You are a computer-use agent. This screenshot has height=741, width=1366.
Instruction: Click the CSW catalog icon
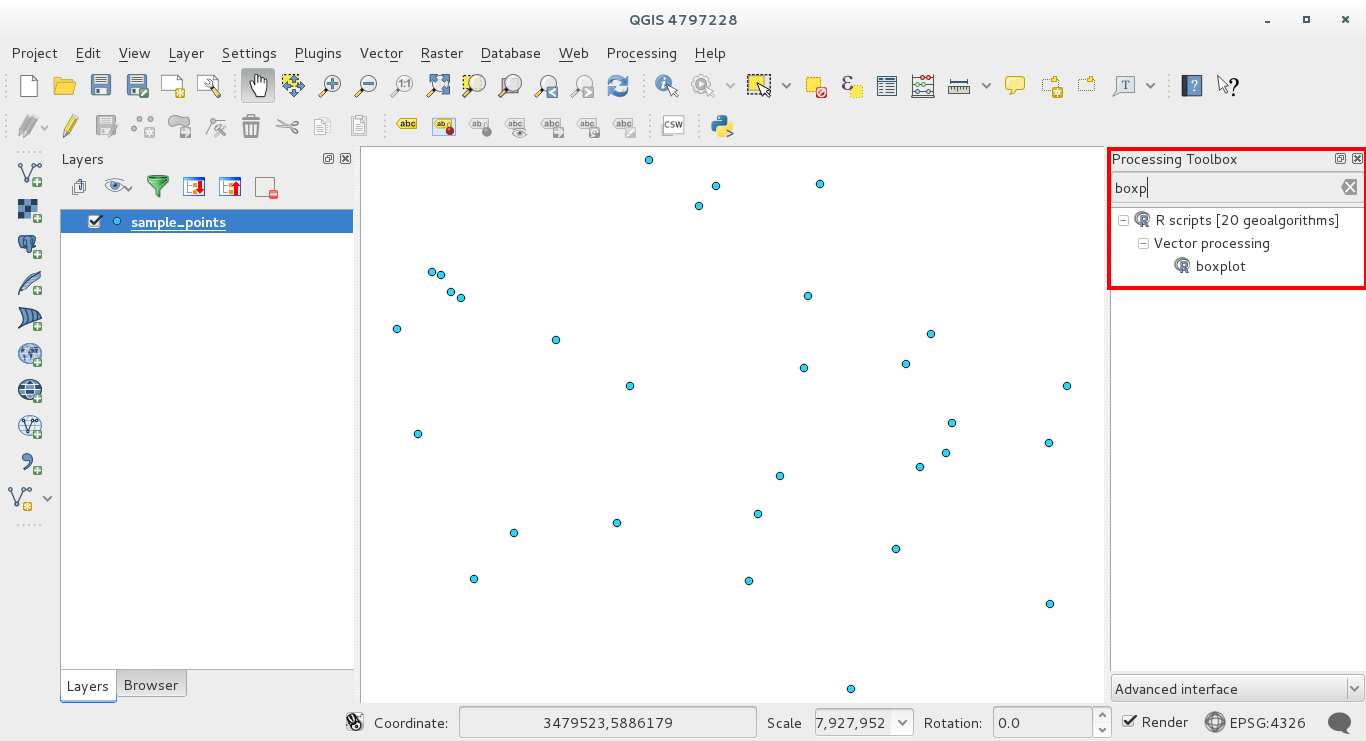pyautogui.click(x=673, y=126)
